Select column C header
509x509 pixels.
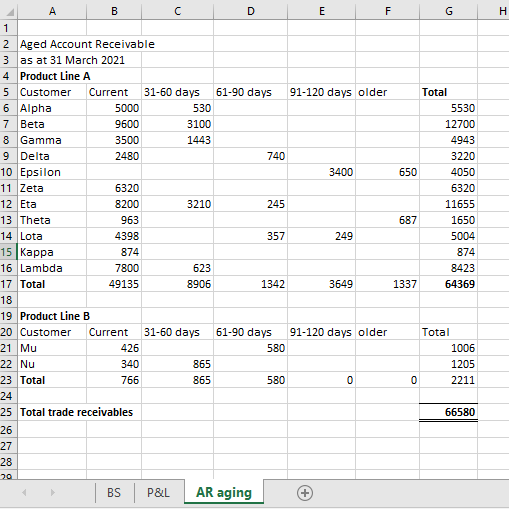pos(177,11)
